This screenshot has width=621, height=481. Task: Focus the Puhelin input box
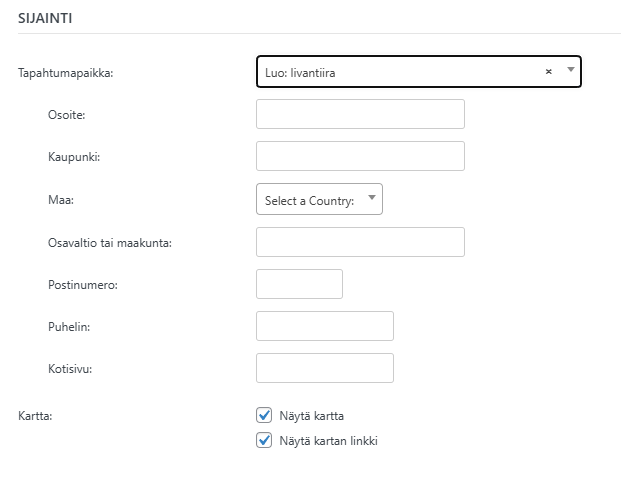pos(324,326)
